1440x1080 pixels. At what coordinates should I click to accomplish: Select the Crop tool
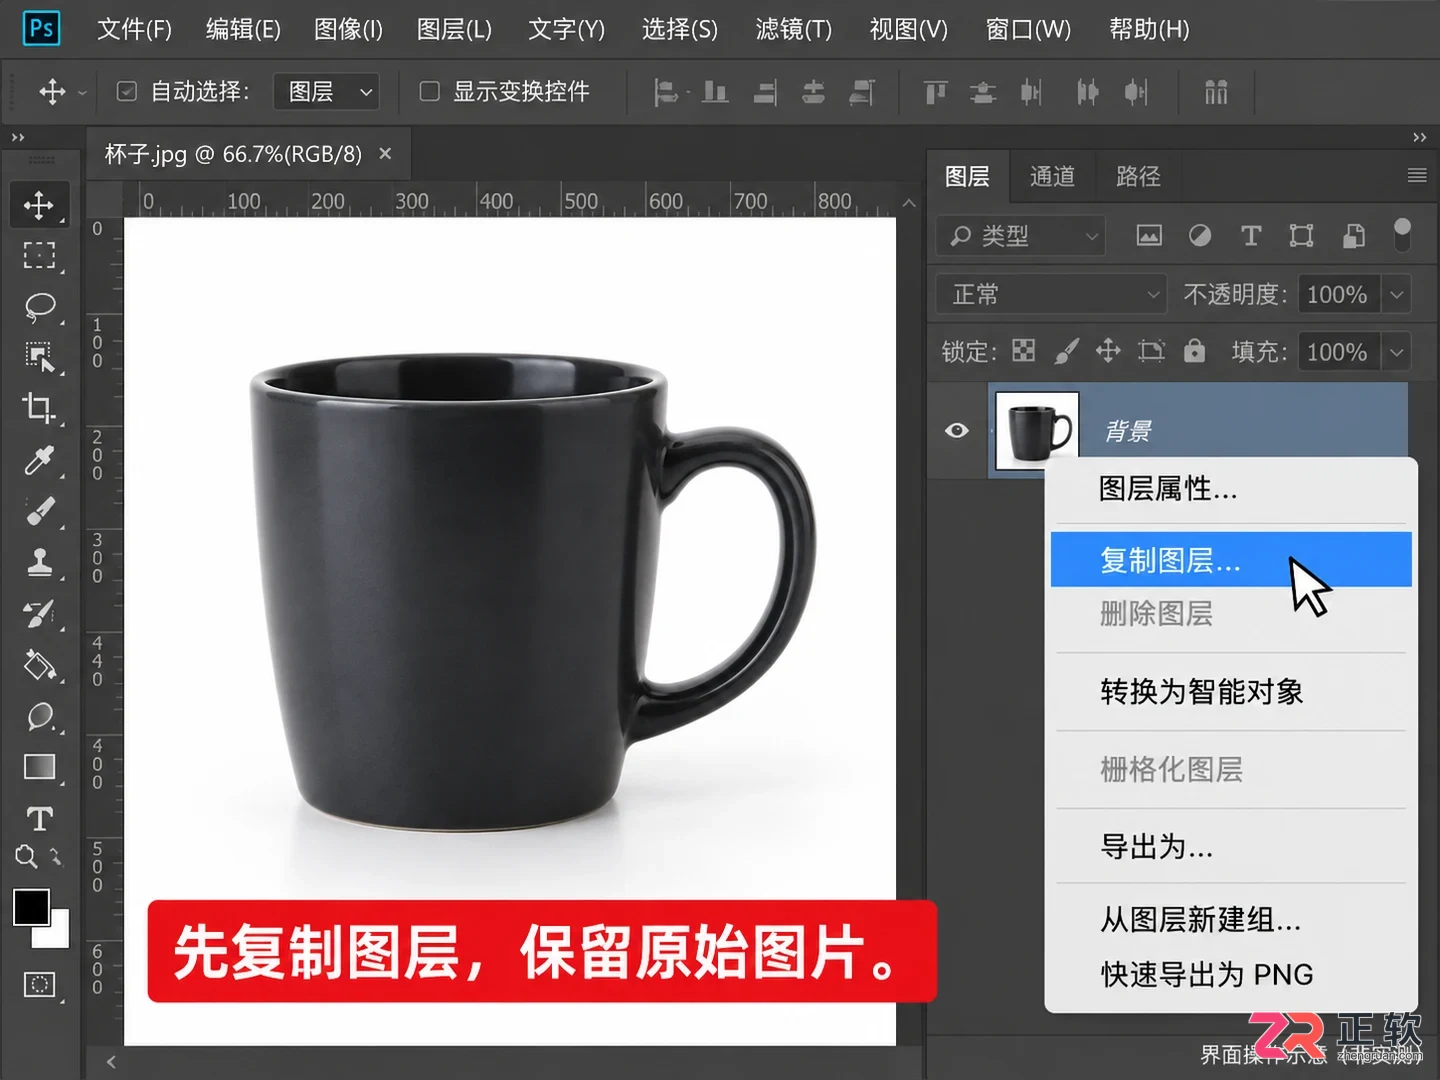[x=39, y=408]
